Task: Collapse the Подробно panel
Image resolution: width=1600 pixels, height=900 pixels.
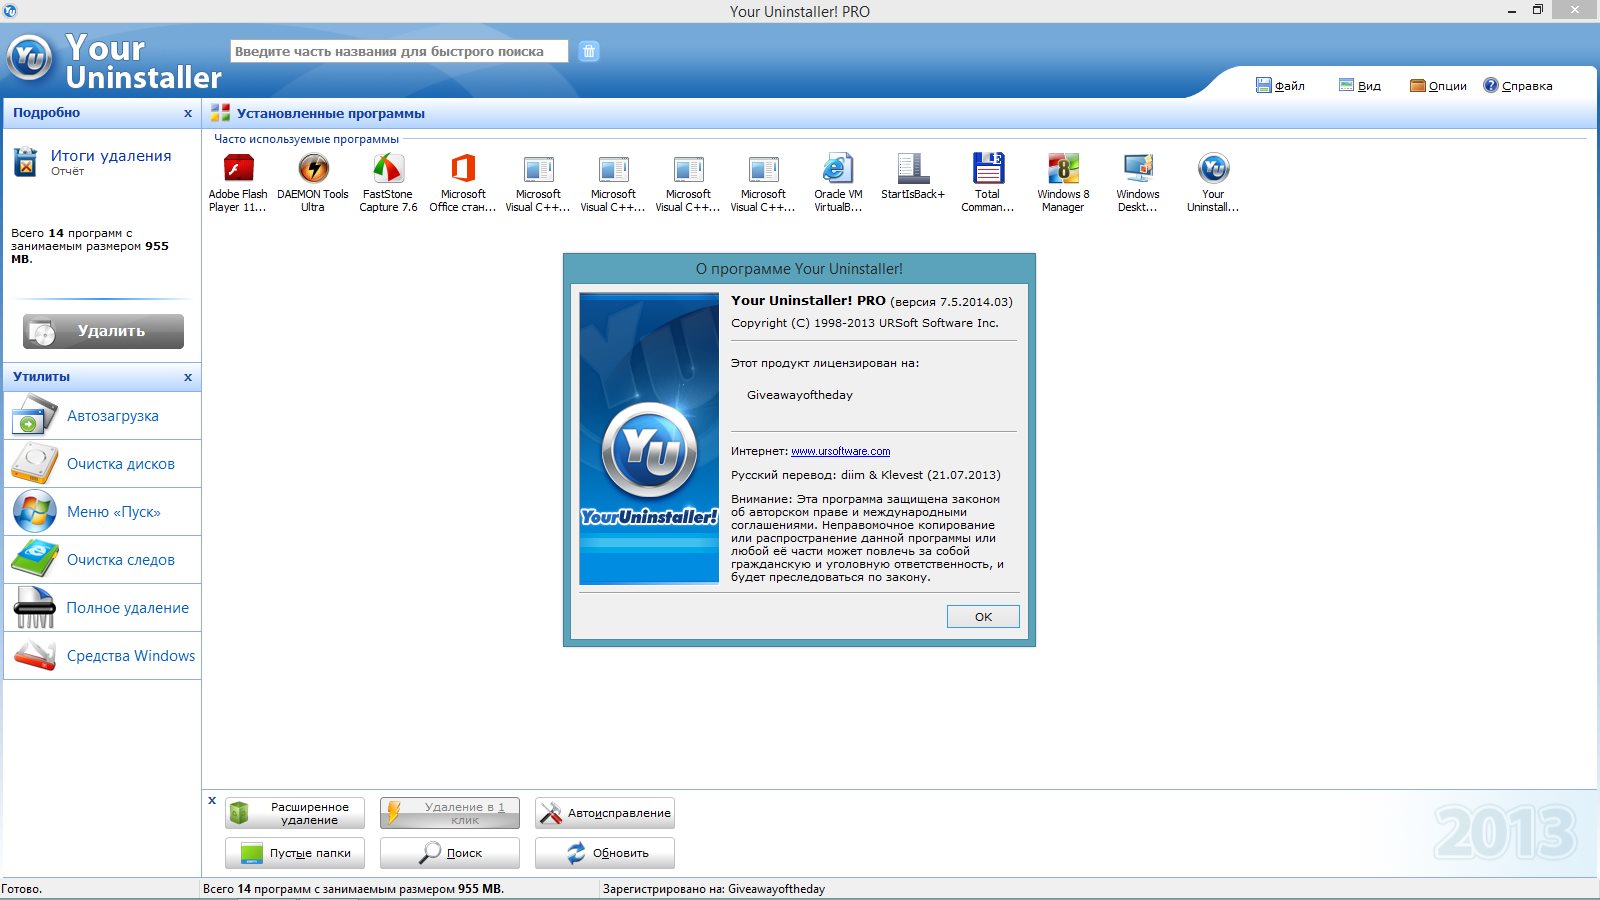Action: [187, 113]
